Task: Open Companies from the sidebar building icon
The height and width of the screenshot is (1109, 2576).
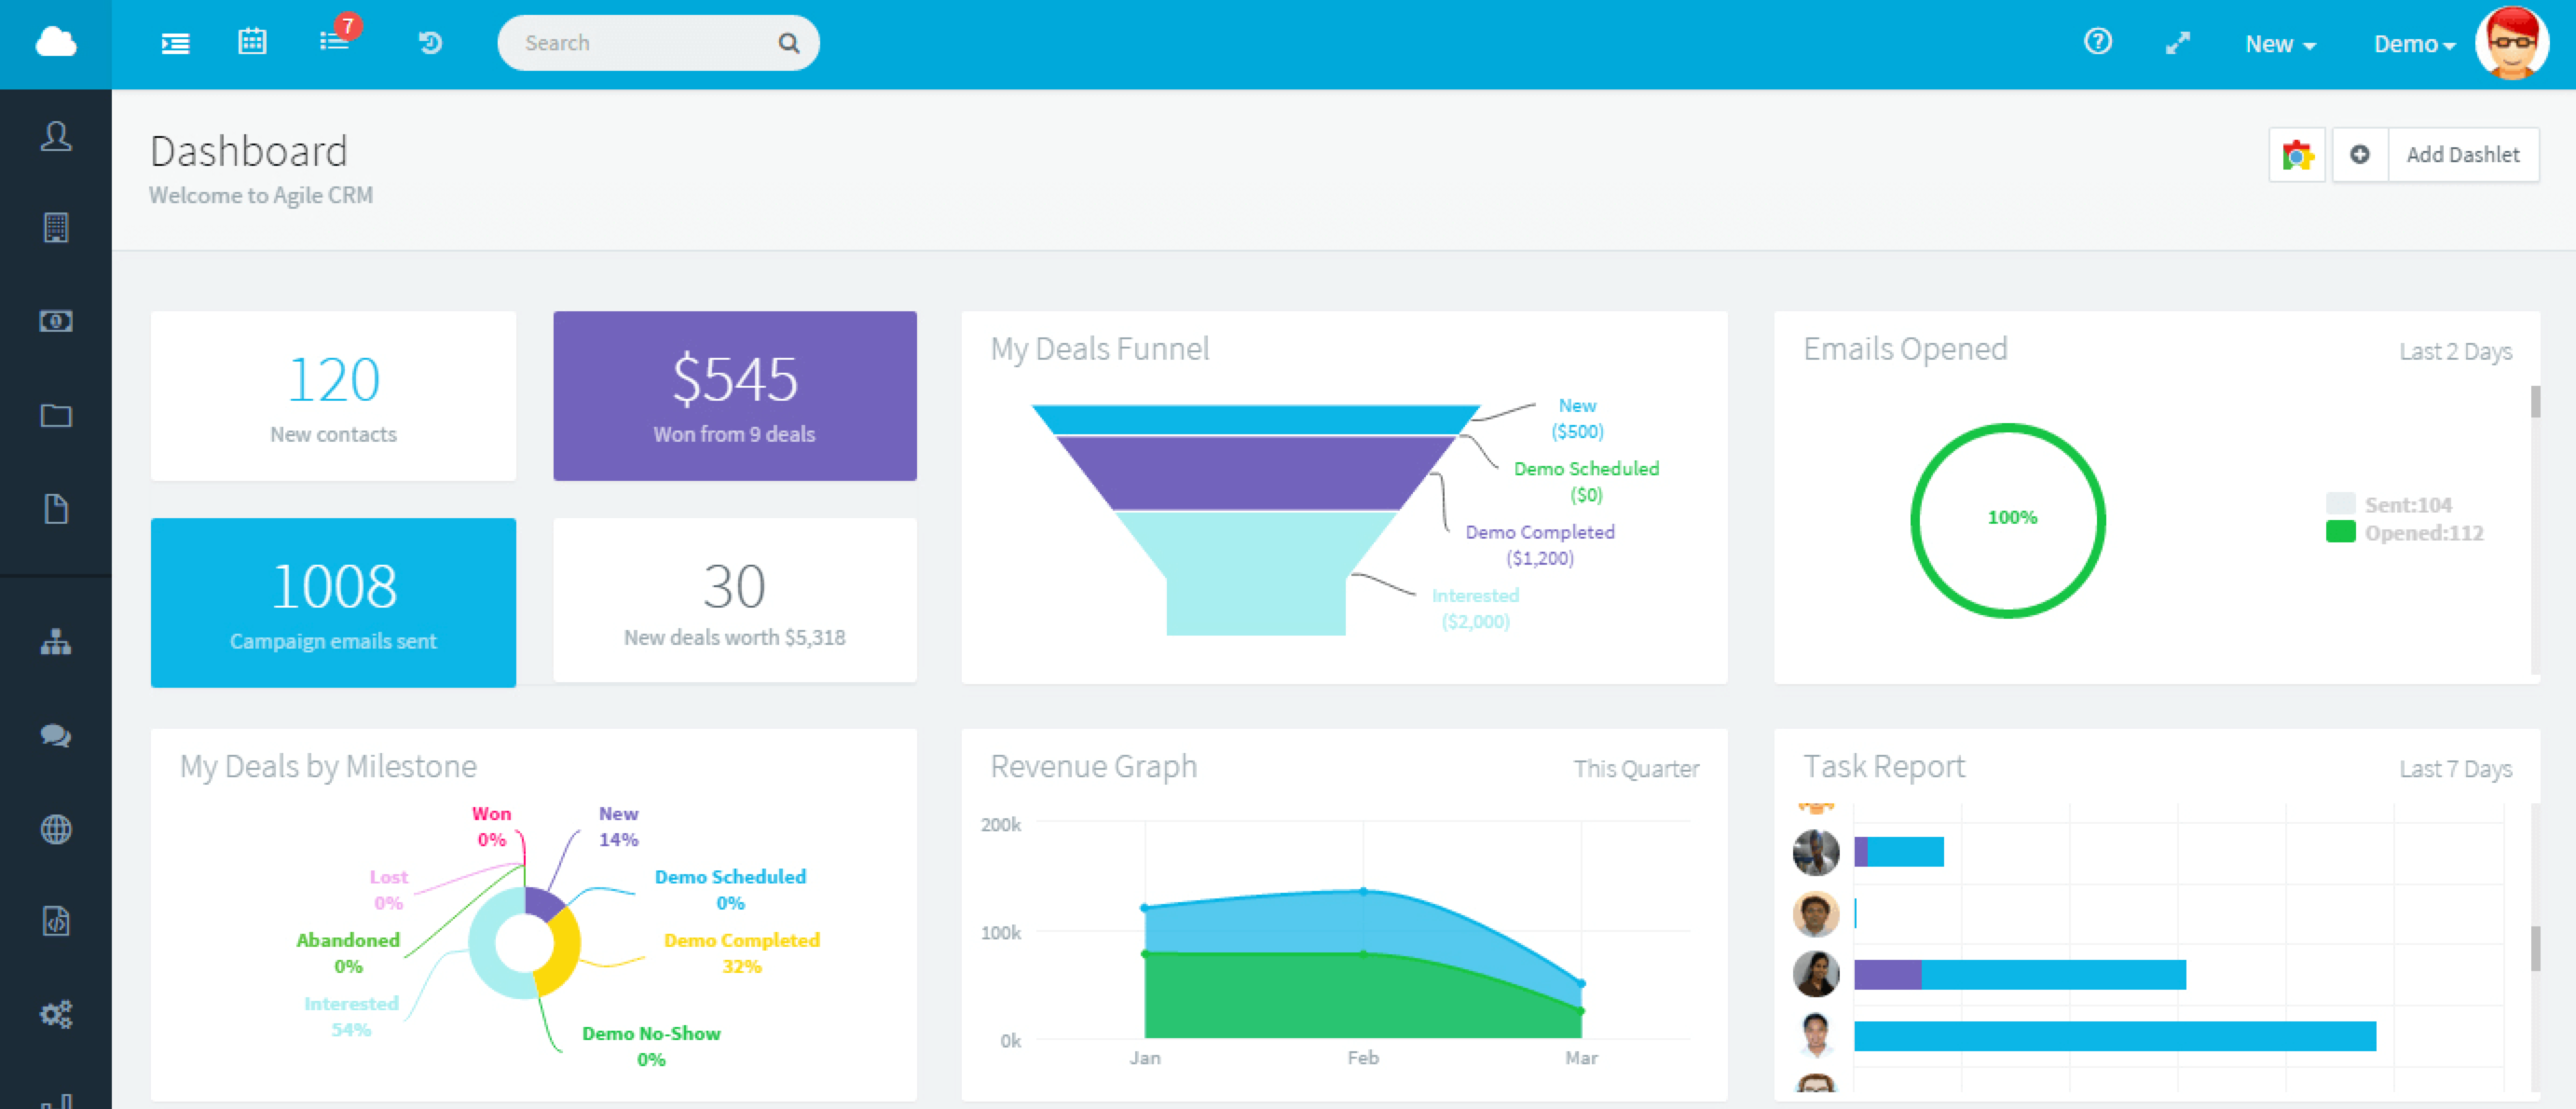Action: point(56,228)
